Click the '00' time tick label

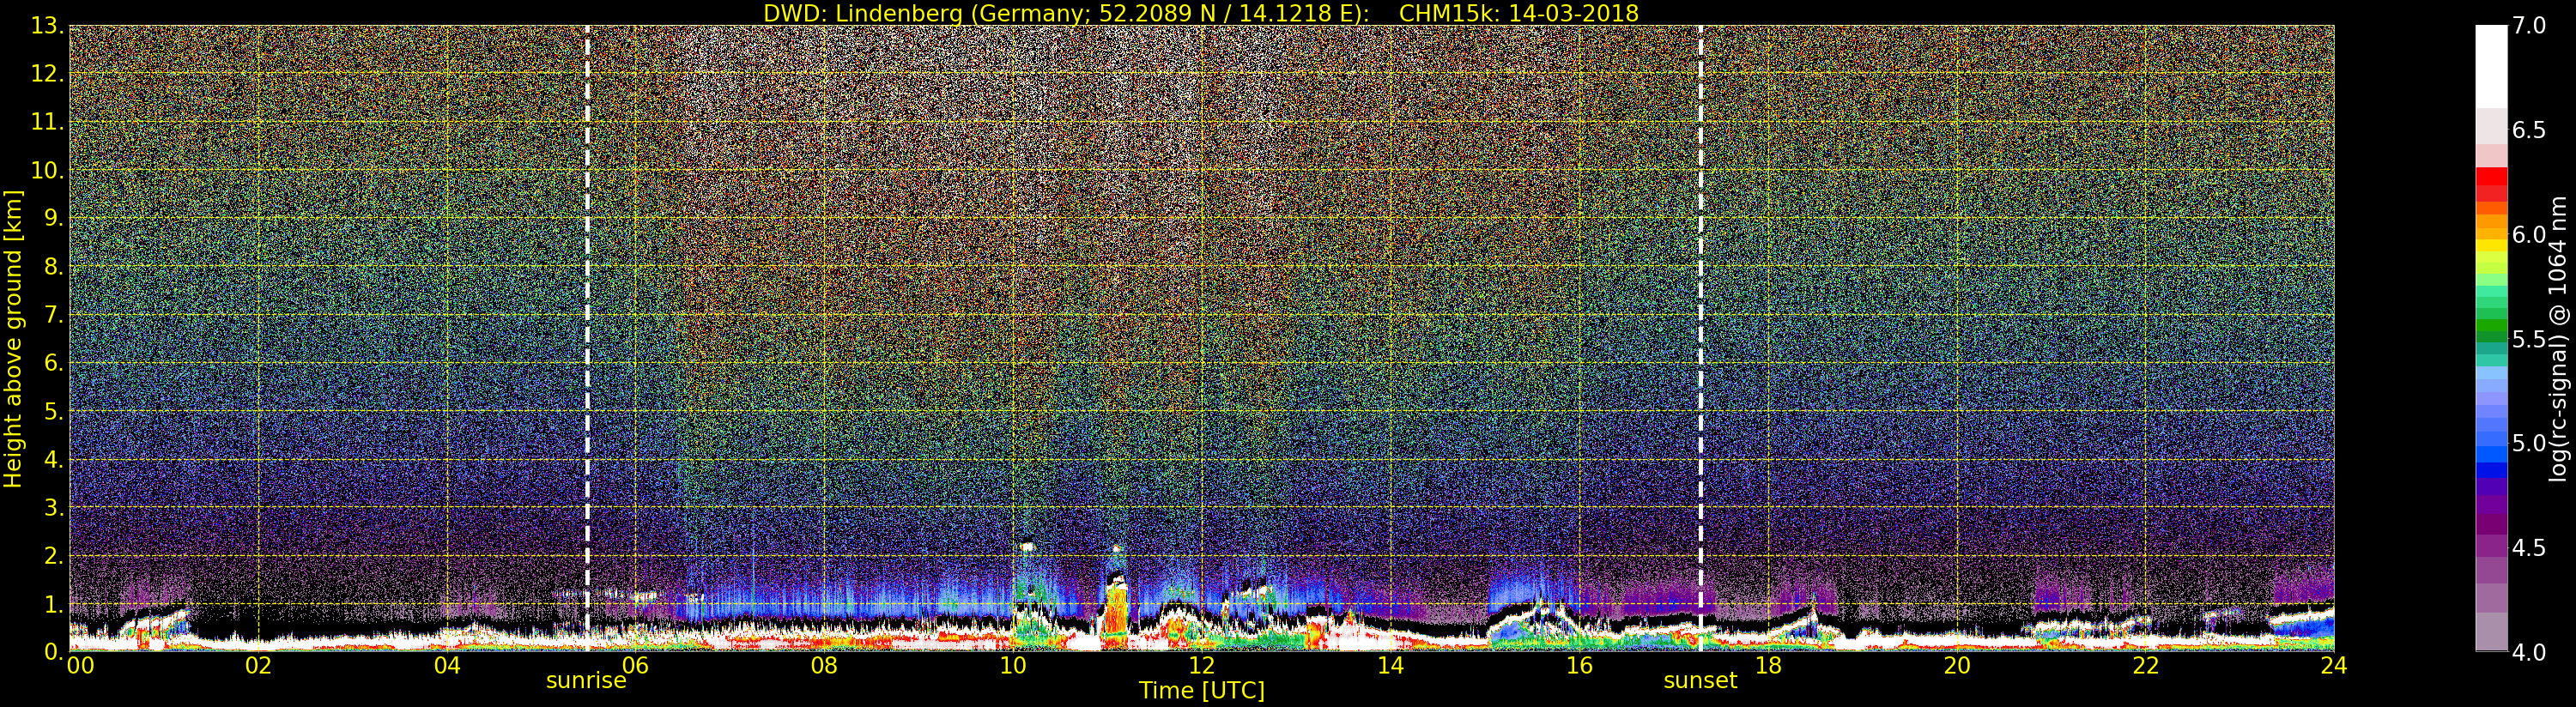[x=80, y=665]
